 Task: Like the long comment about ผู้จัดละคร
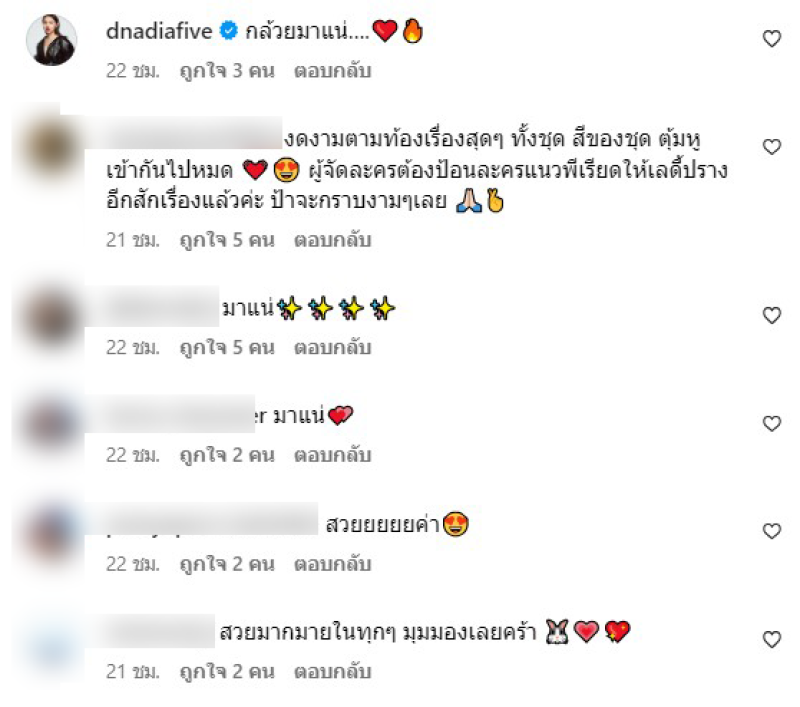(771, 146)
